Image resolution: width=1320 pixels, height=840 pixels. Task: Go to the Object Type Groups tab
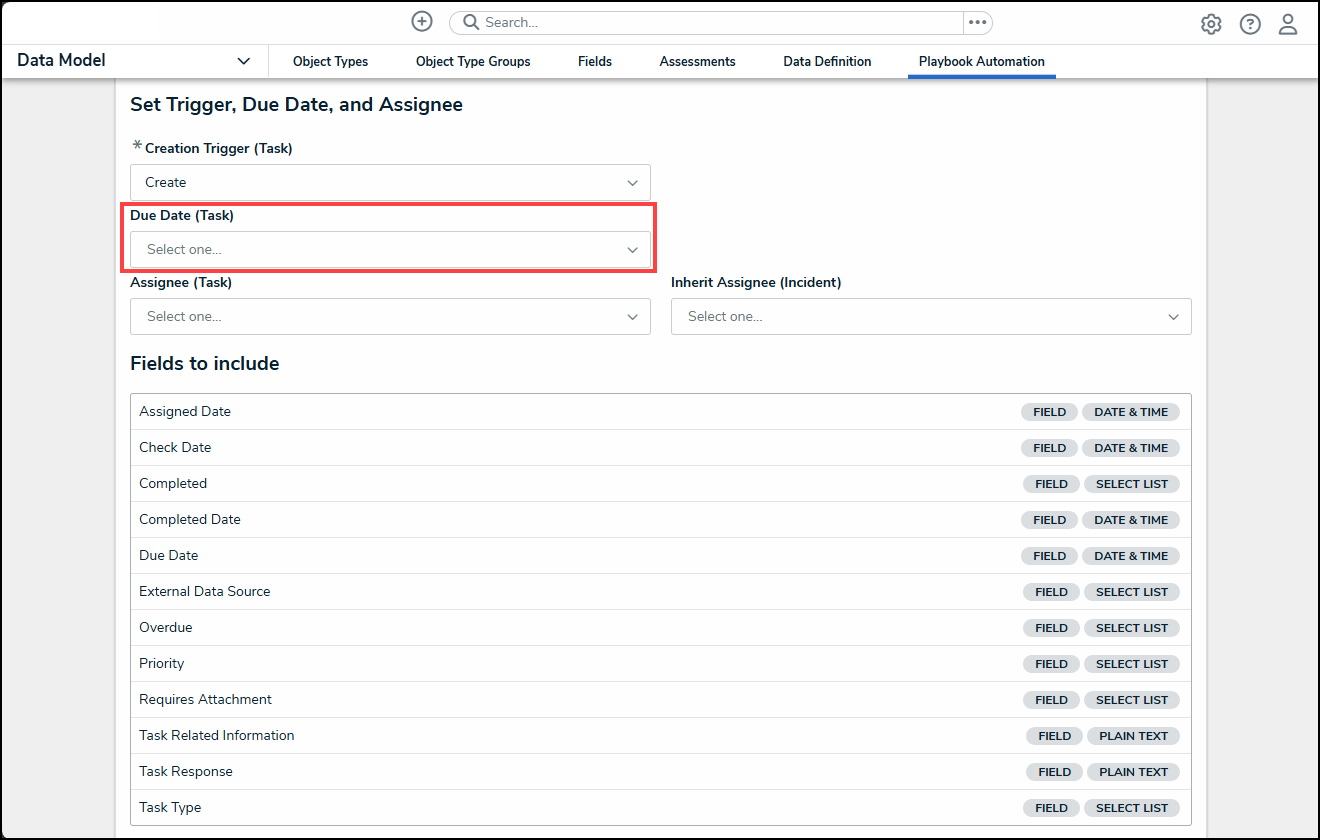pyautogui.click(x=473, y=62)
